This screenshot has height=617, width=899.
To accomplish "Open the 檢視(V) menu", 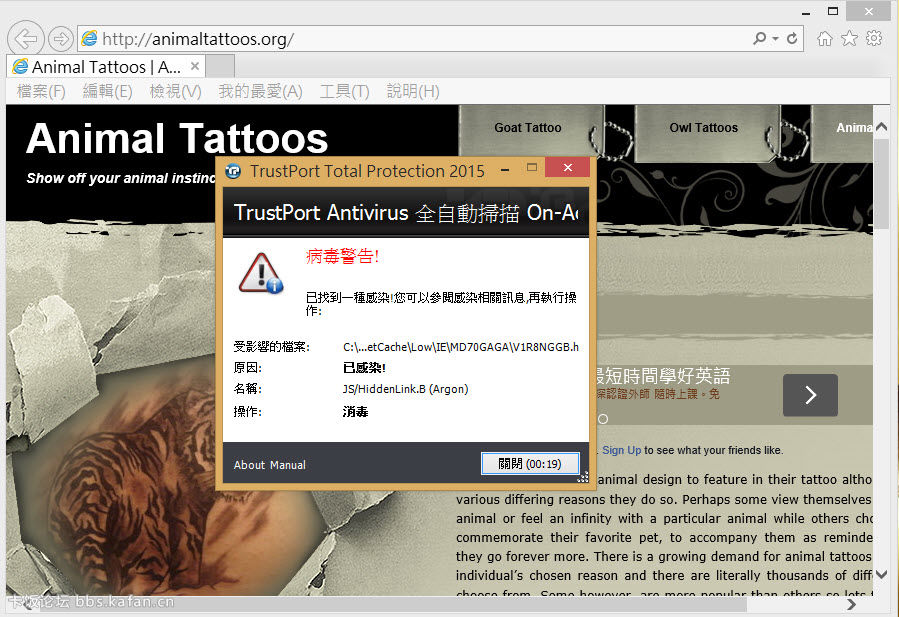I will [x=175, y=91].
